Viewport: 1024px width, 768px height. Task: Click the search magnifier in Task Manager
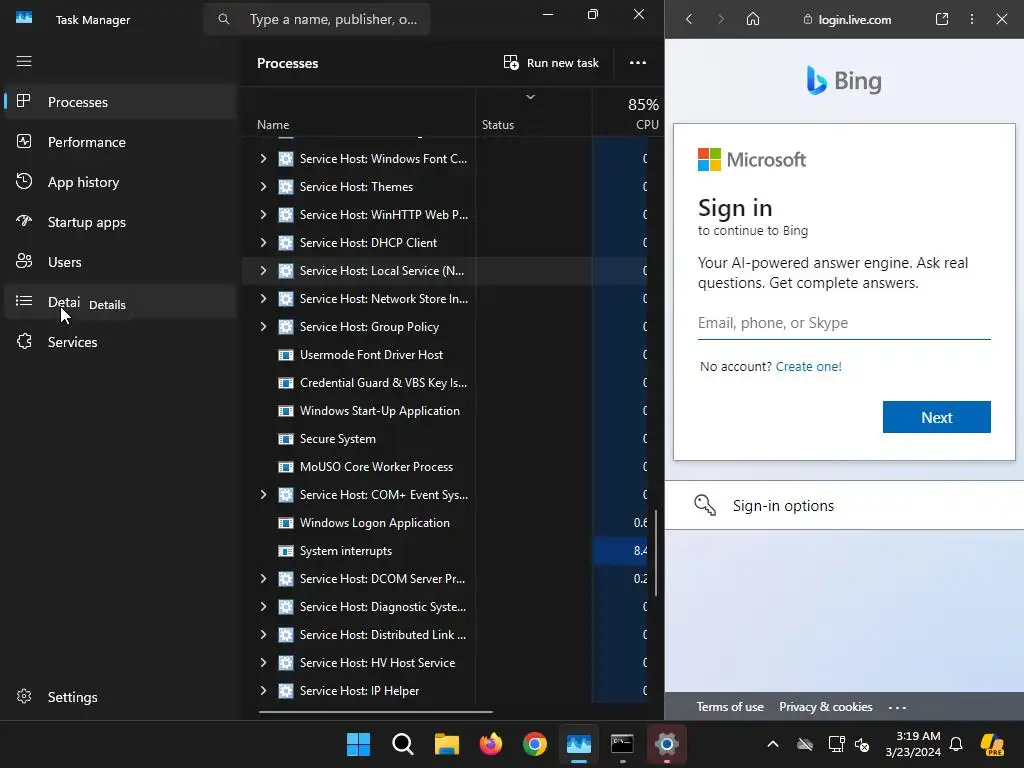coord(223,19)
